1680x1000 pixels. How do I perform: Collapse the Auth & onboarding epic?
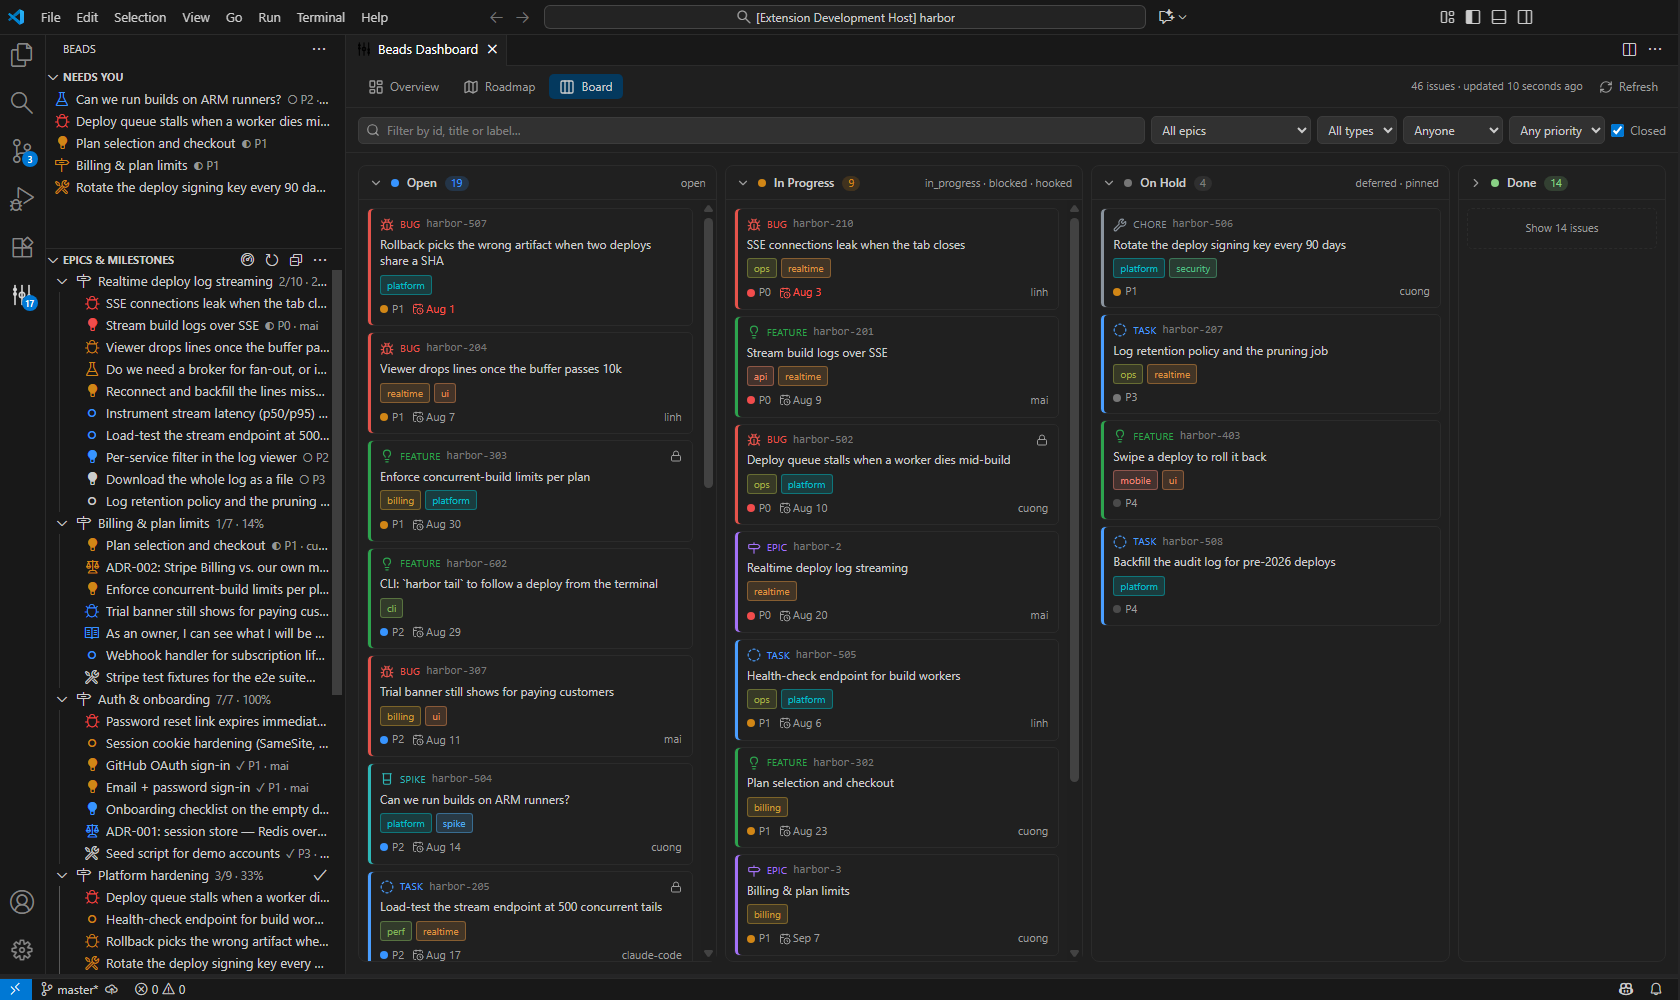click(62, 700)
